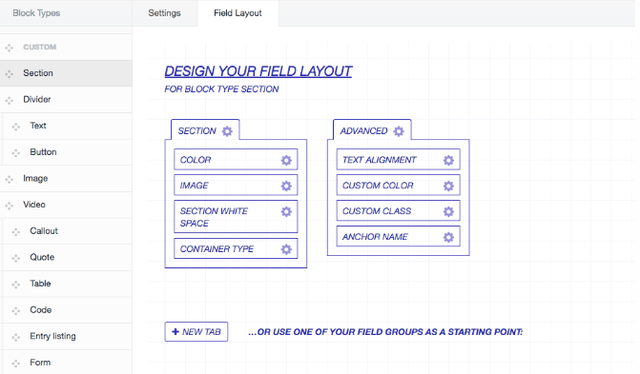Click the move handle next to Text
This screenshot has width=640, height=374.
click(16, 127)
